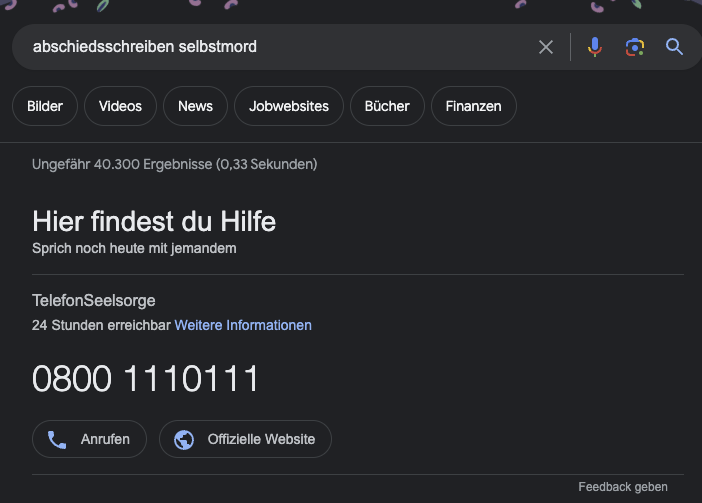Focus the search text field
The image size is (702, 503).
click(270, 47)
